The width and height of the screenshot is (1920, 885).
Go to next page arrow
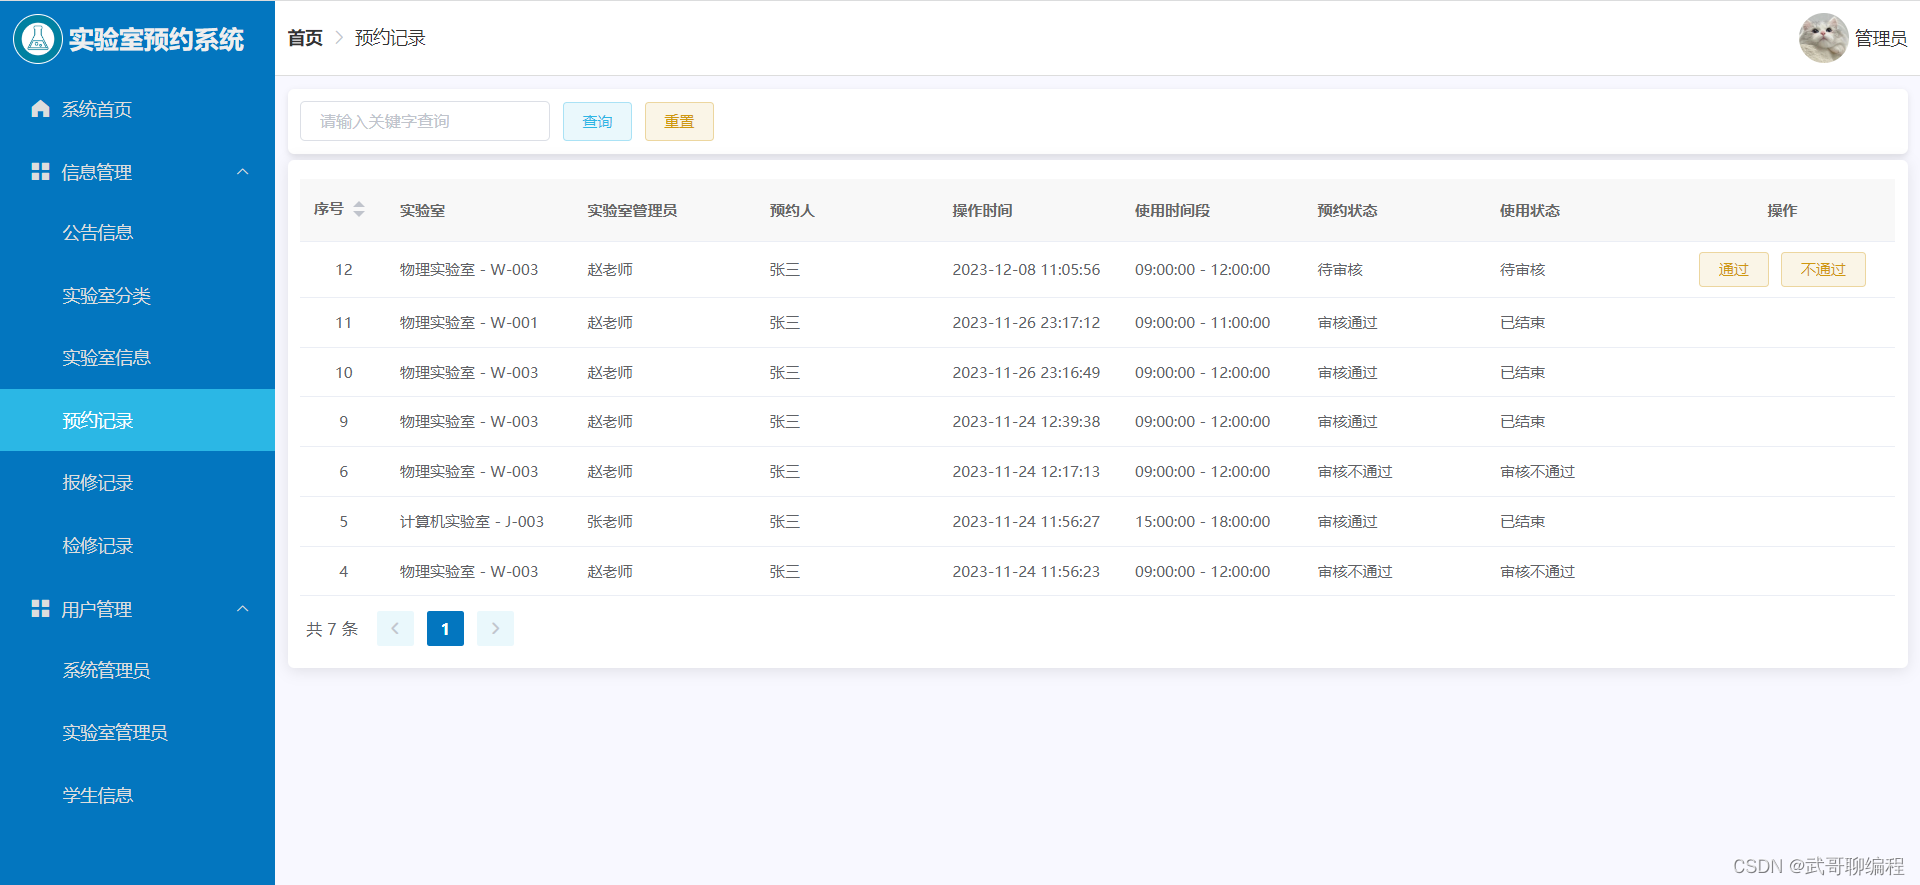(495, 628)
